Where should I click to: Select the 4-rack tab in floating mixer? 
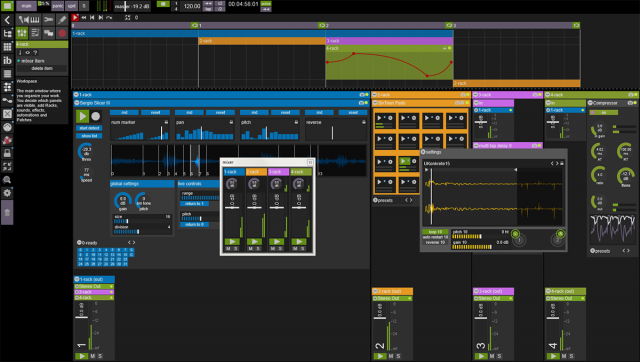[x=301, y=172]
